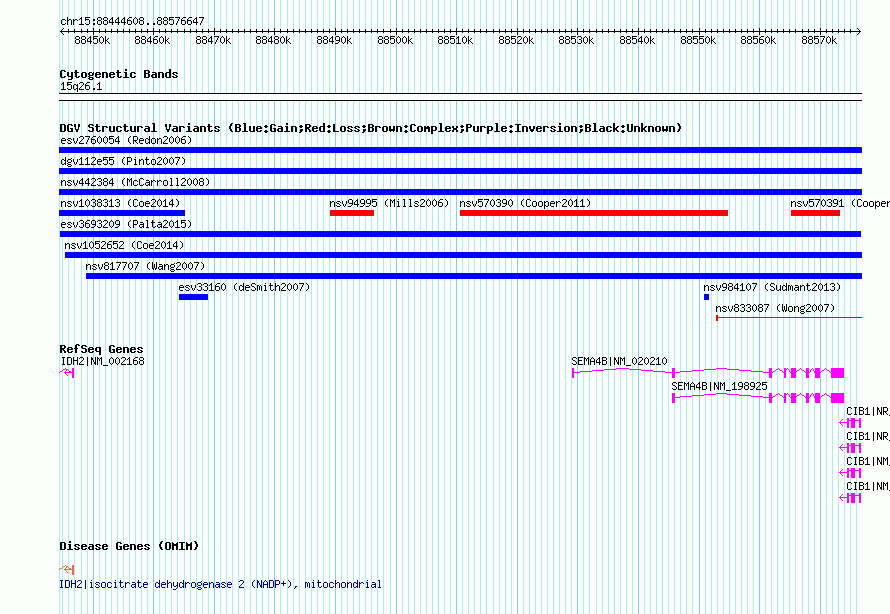Select the dgv112e55 (Pinto2007) variant bar
The width and height of the screenshot is (890, 614).
[x=460, y=171]
